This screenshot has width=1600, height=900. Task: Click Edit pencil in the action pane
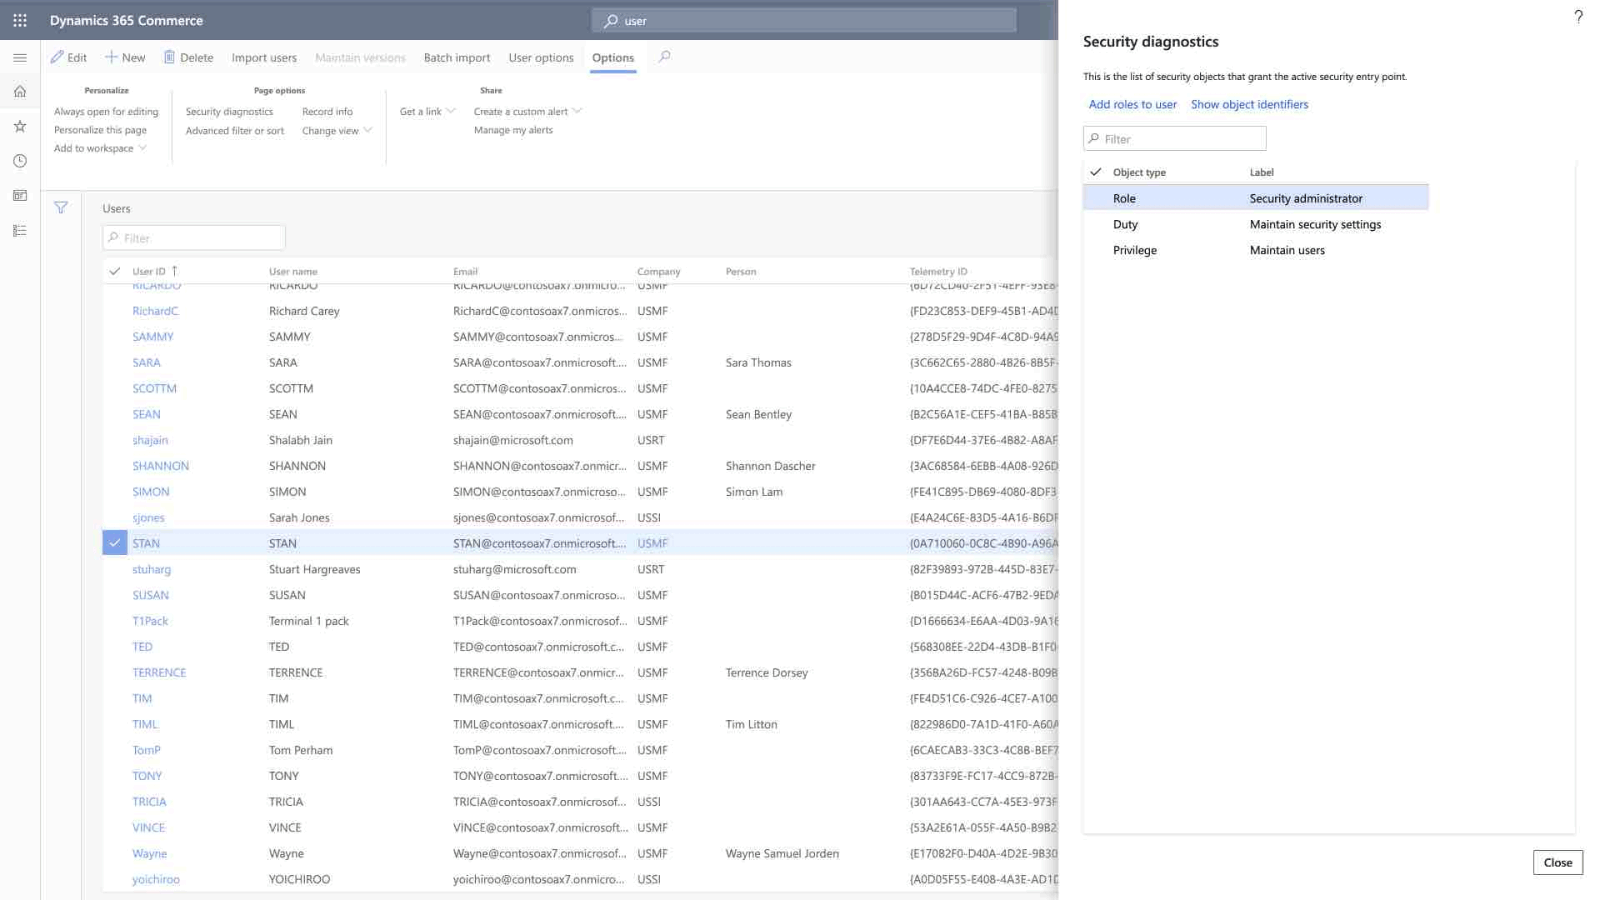tap(69, 58)
